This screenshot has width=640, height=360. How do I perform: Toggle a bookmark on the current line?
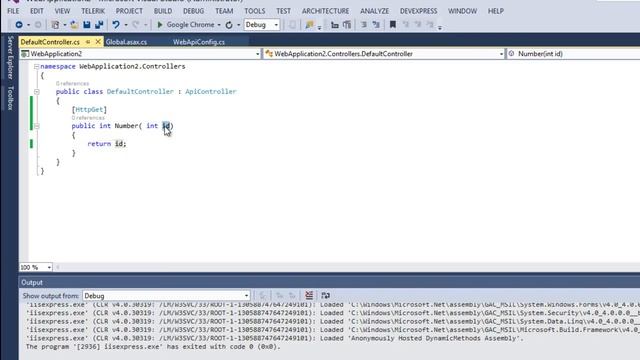click(x=393, y=25)
